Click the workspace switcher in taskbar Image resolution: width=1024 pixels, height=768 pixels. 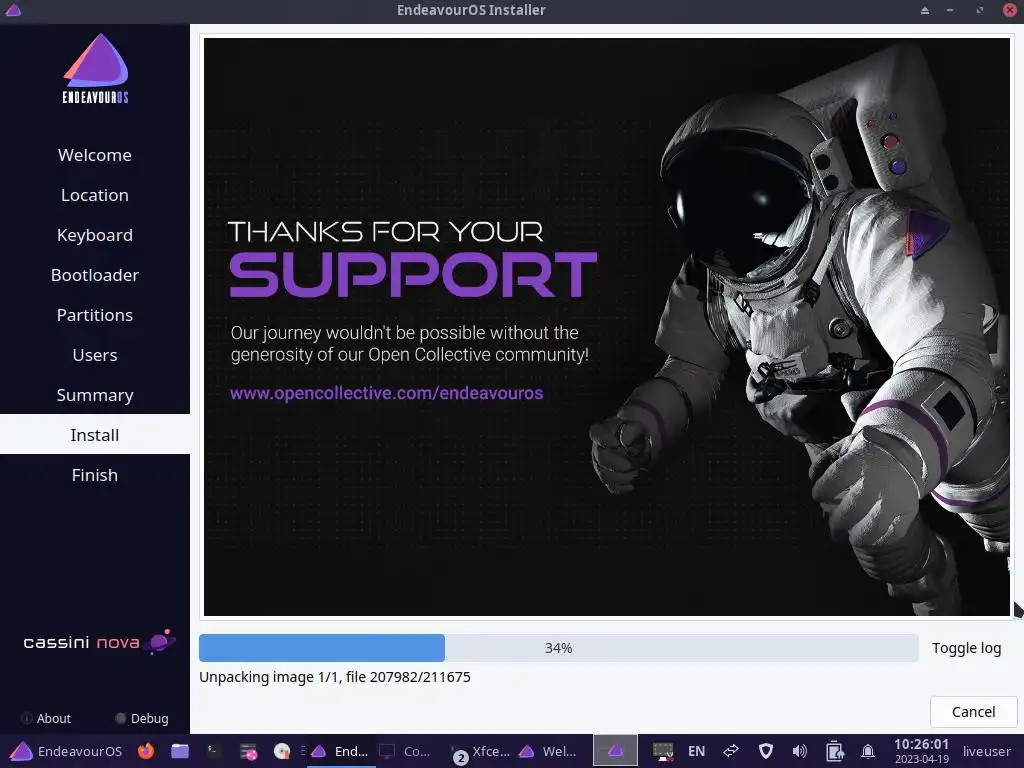[x=615, y=751]
